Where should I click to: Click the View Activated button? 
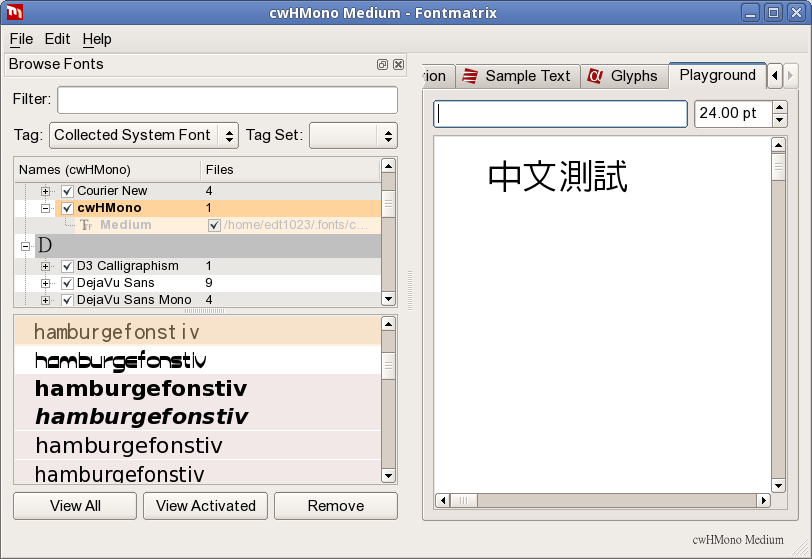205,506
